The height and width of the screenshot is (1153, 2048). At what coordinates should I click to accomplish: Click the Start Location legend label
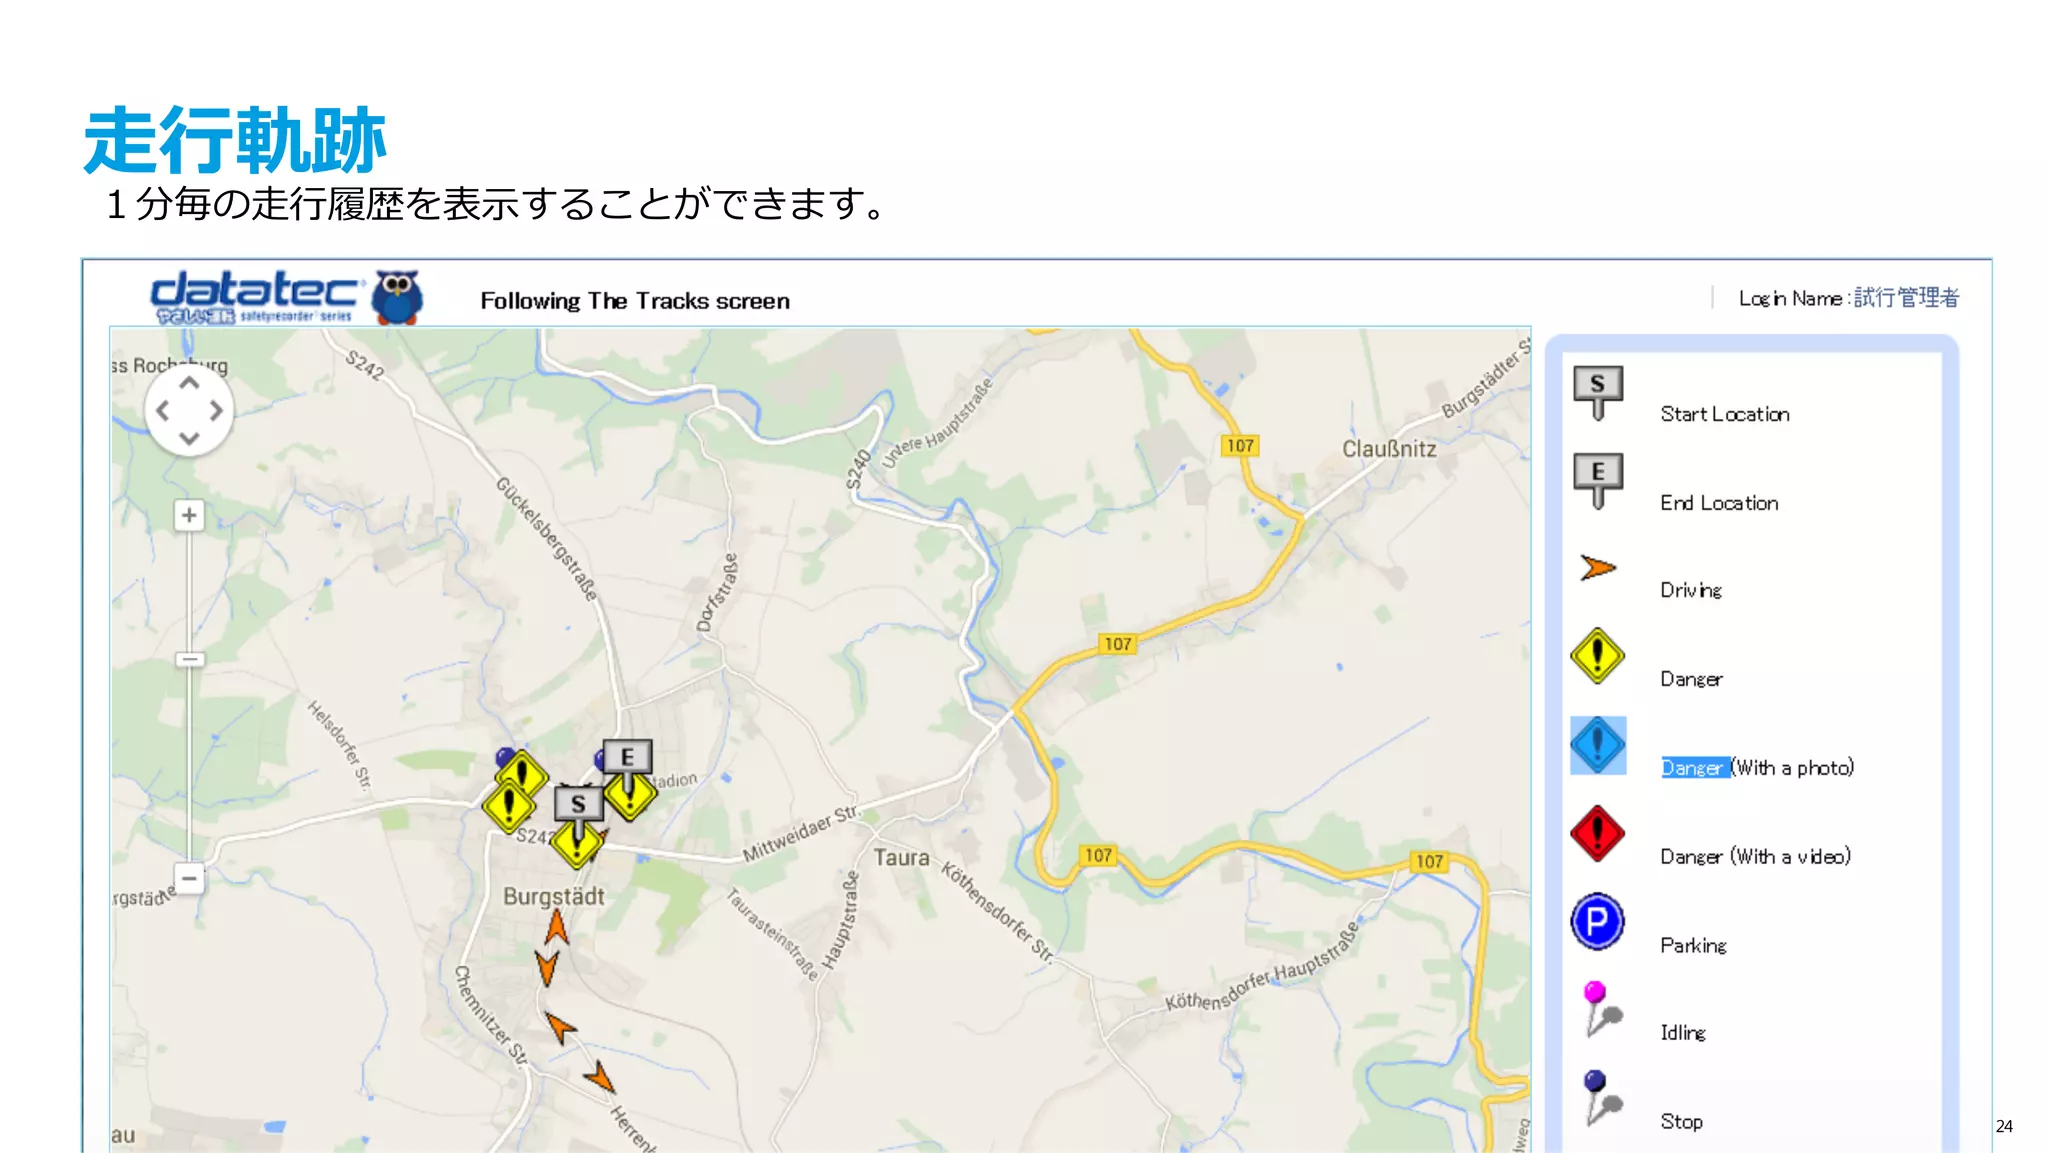pyautogui.click(x=1725, y=414)
